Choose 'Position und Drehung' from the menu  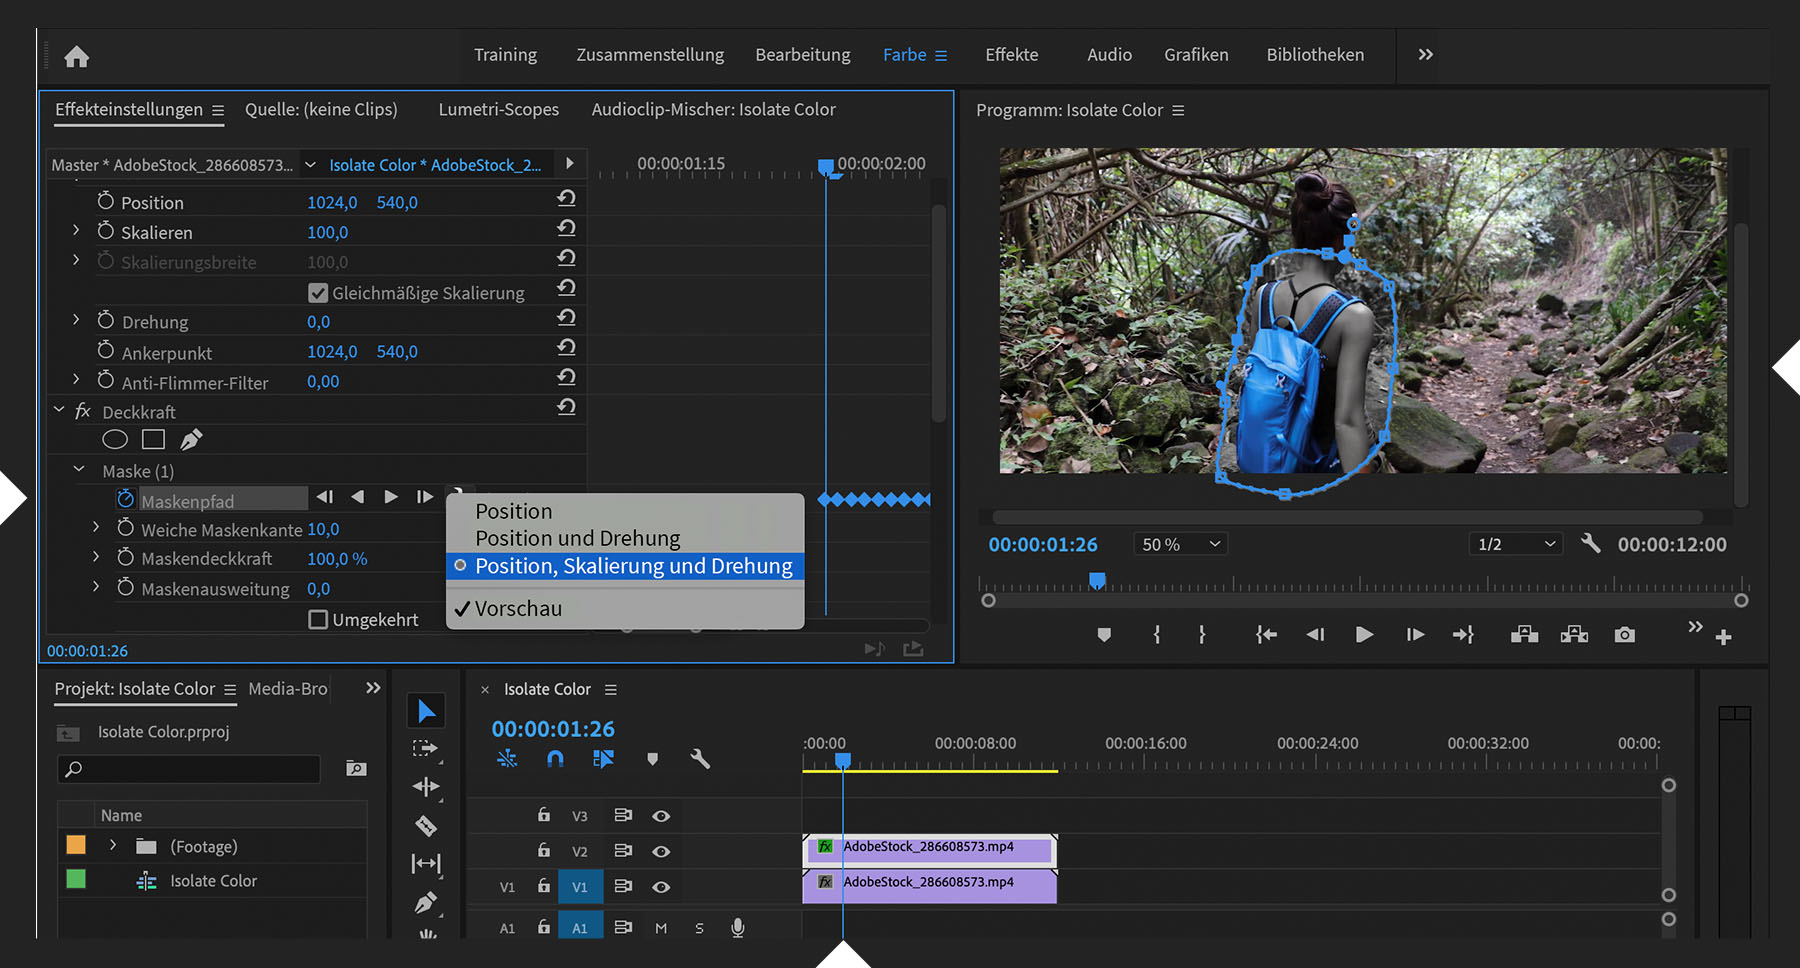(x=577, y=538)
